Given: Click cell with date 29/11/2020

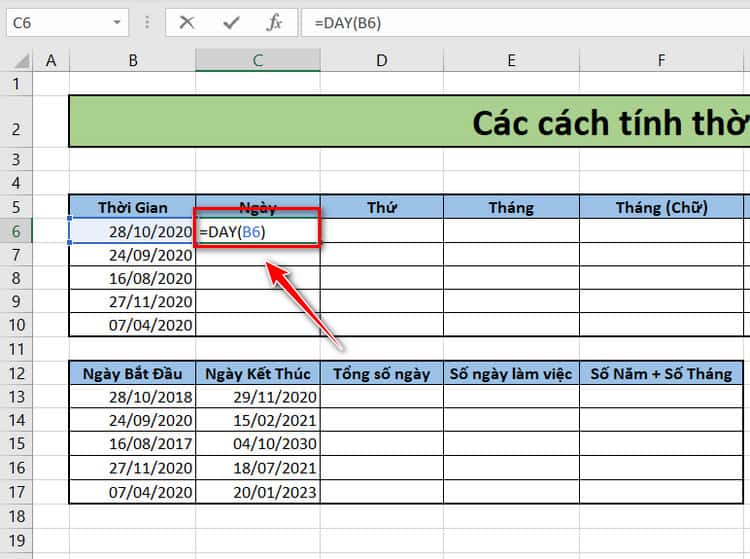Looking at the screenshot, I should (x=258, y=397).
